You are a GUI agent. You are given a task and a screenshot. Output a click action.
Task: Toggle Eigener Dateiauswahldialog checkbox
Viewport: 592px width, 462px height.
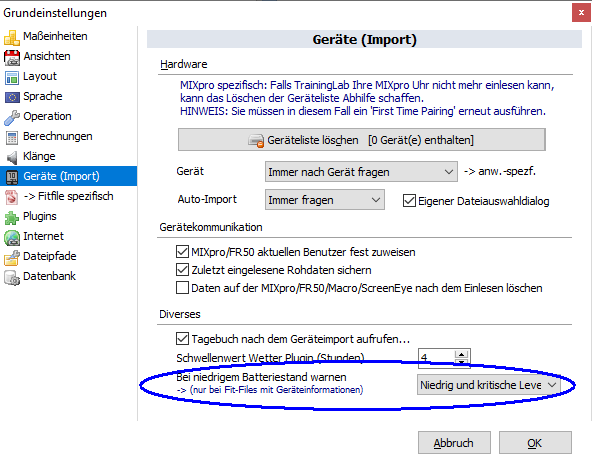[x=409, y=201]
